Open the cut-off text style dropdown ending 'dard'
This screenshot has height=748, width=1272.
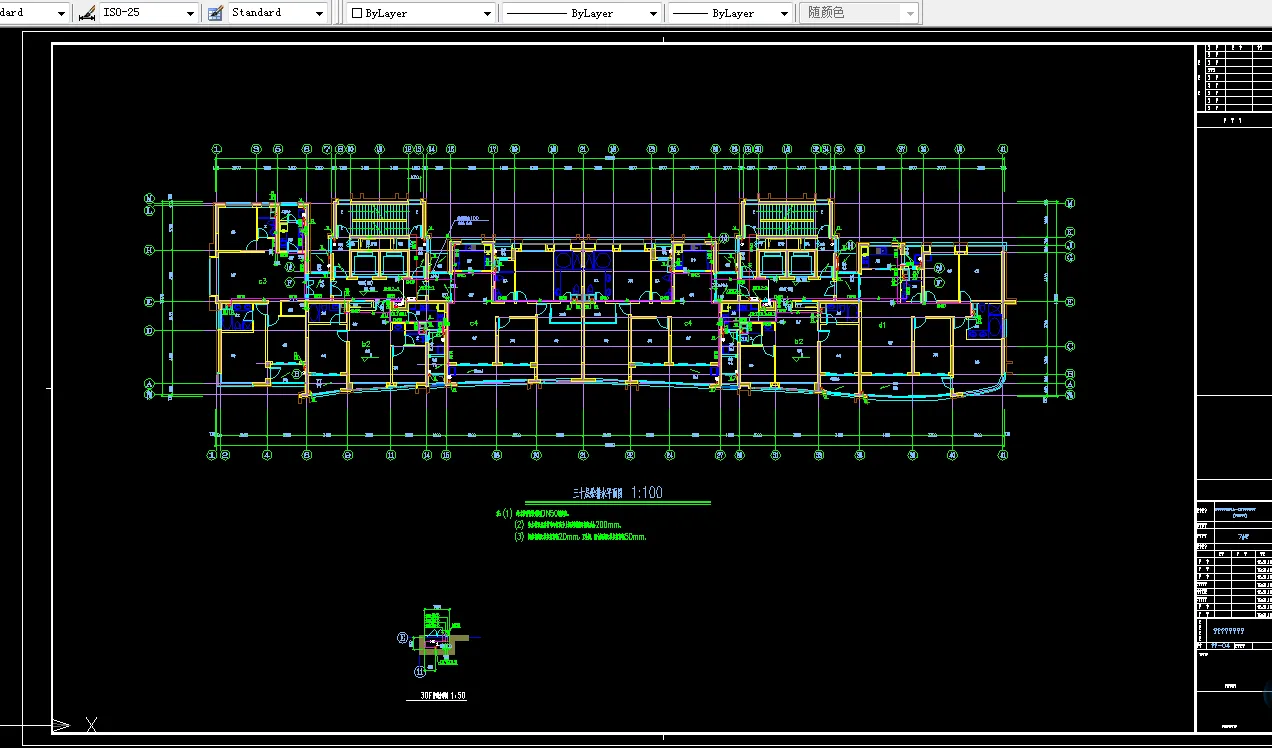pyautogui.click(x=34, y=13)
